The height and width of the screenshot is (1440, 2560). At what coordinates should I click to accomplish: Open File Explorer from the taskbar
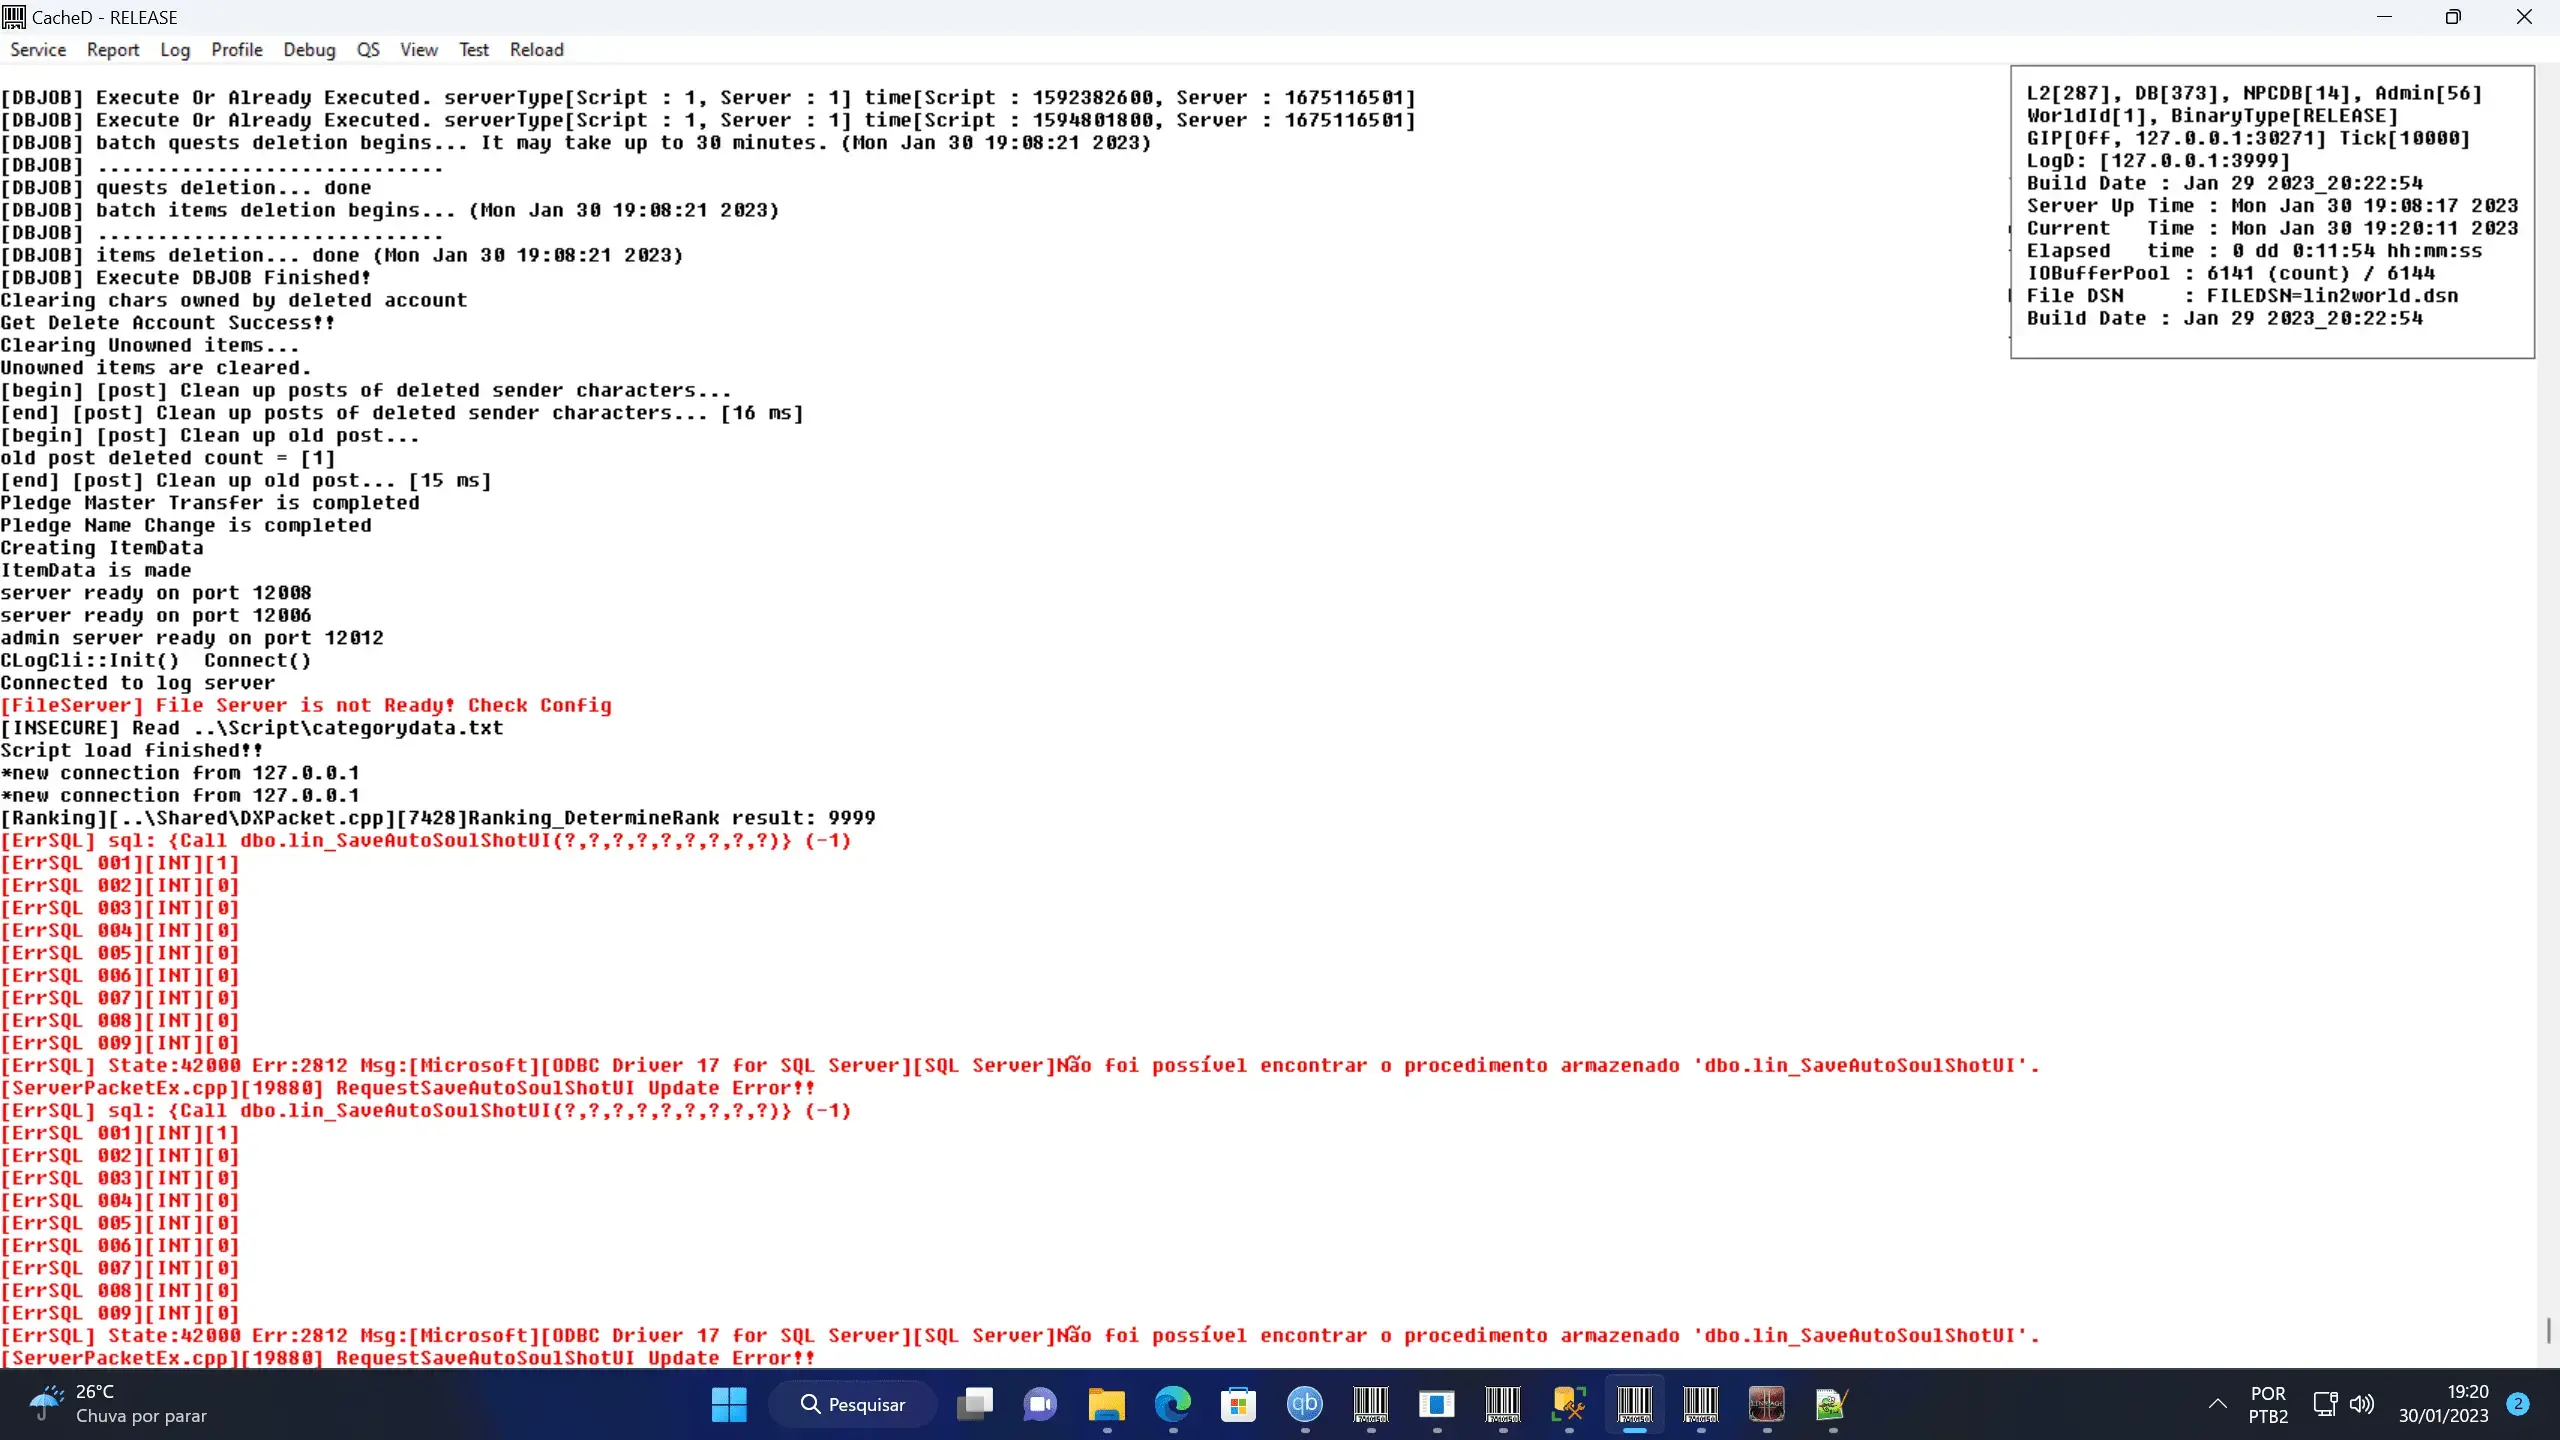click(1106, 1405)
